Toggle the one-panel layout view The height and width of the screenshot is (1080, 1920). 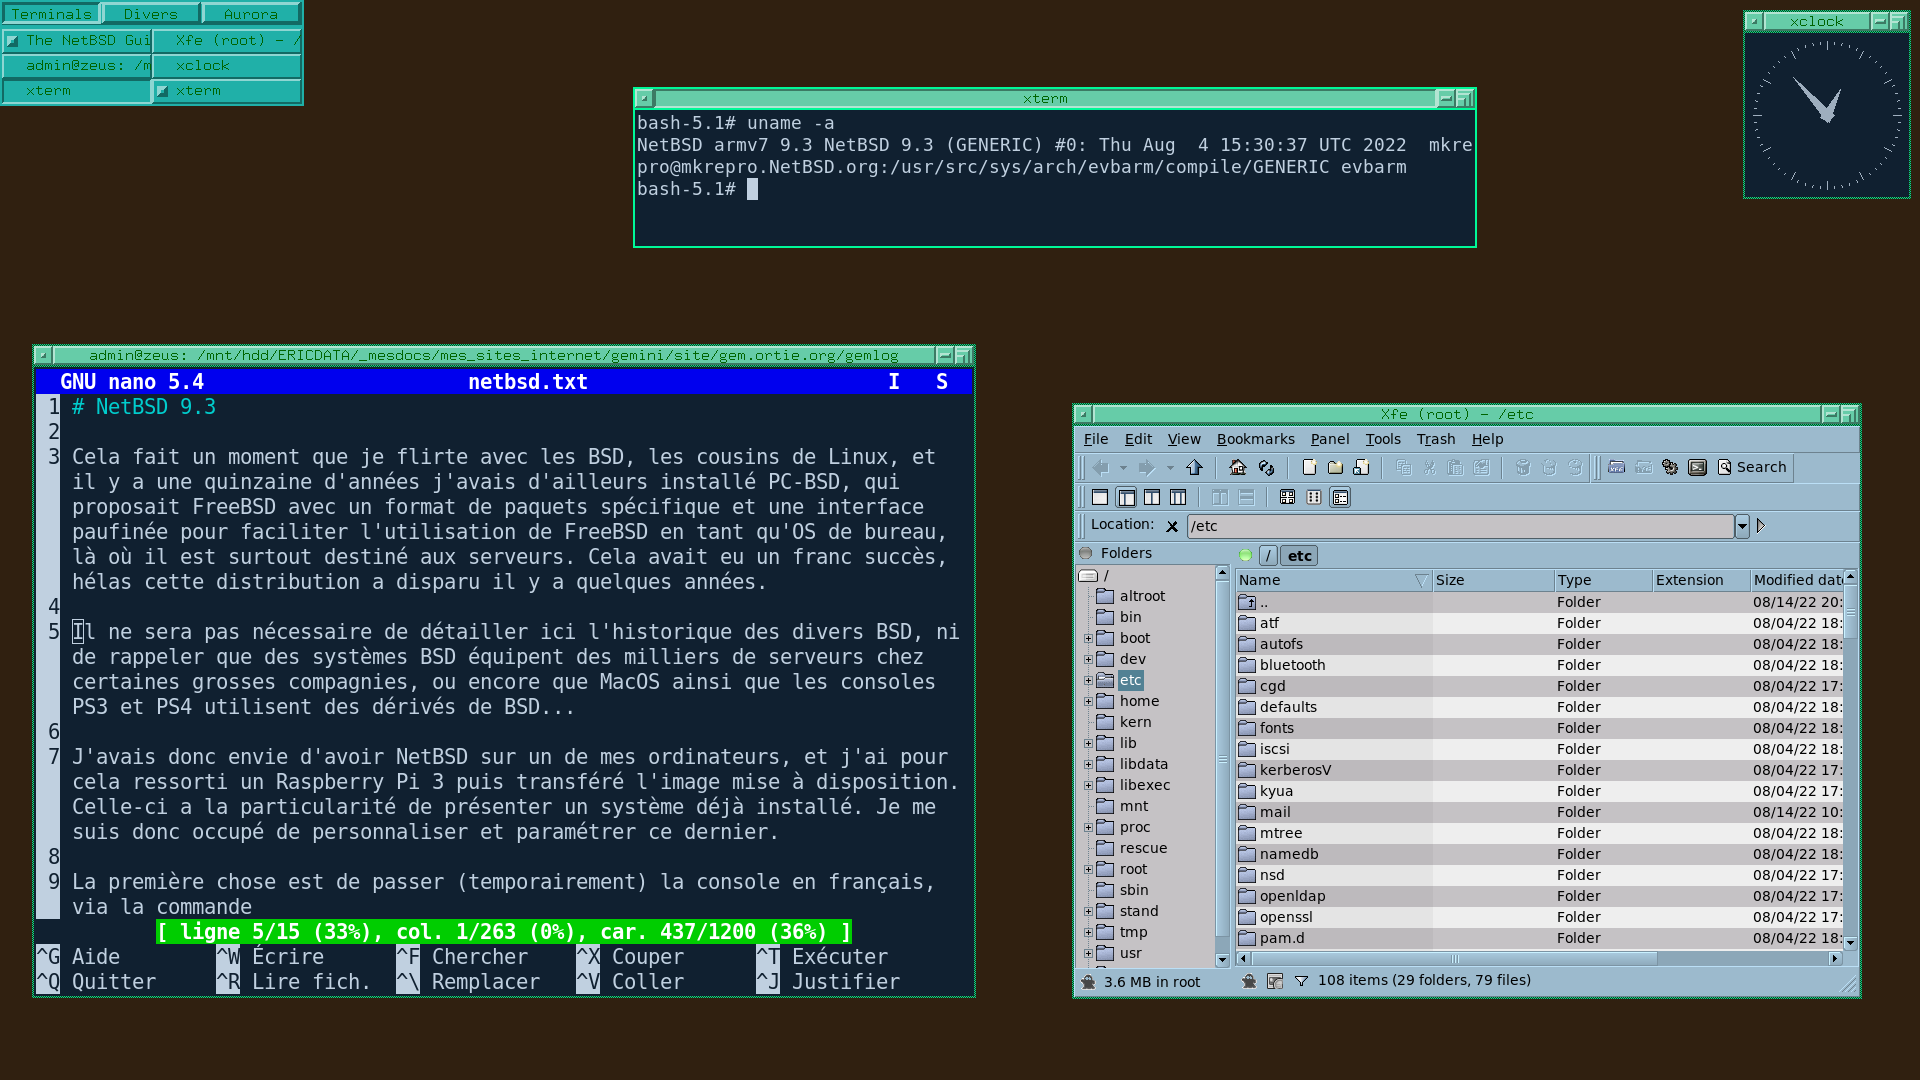coord(1100,498)
